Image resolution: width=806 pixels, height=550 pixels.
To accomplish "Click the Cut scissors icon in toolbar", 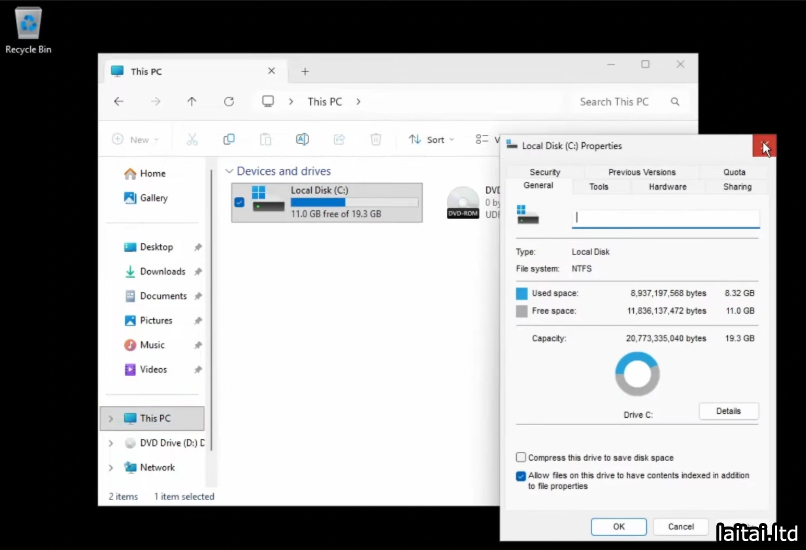I will [192, 140].
